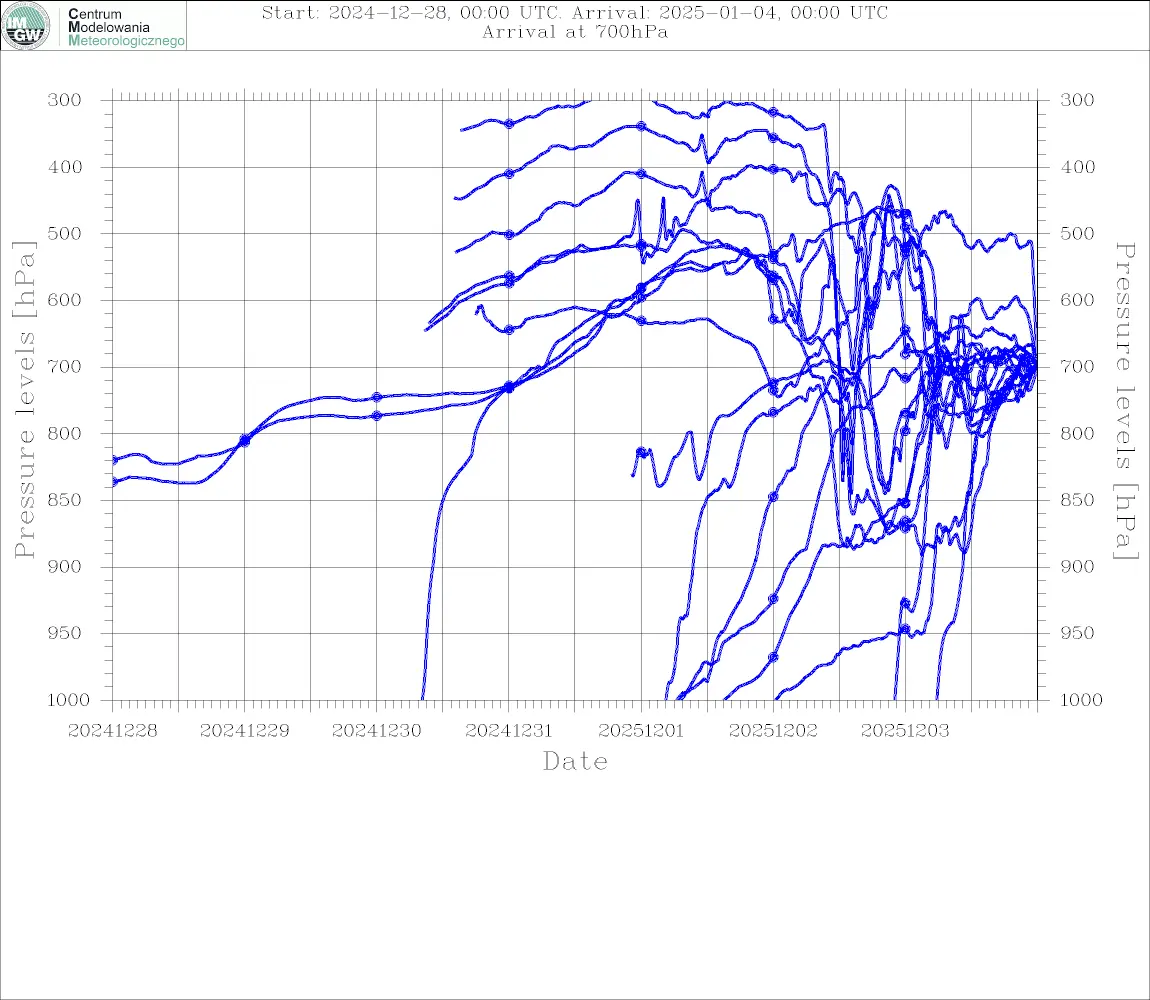
Task: Click the left axis 900 label
Action: tap(65, 566)
